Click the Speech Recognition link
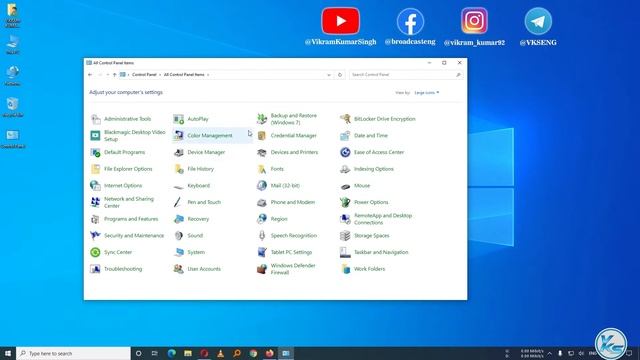The image size is (640, 360). 293,236
